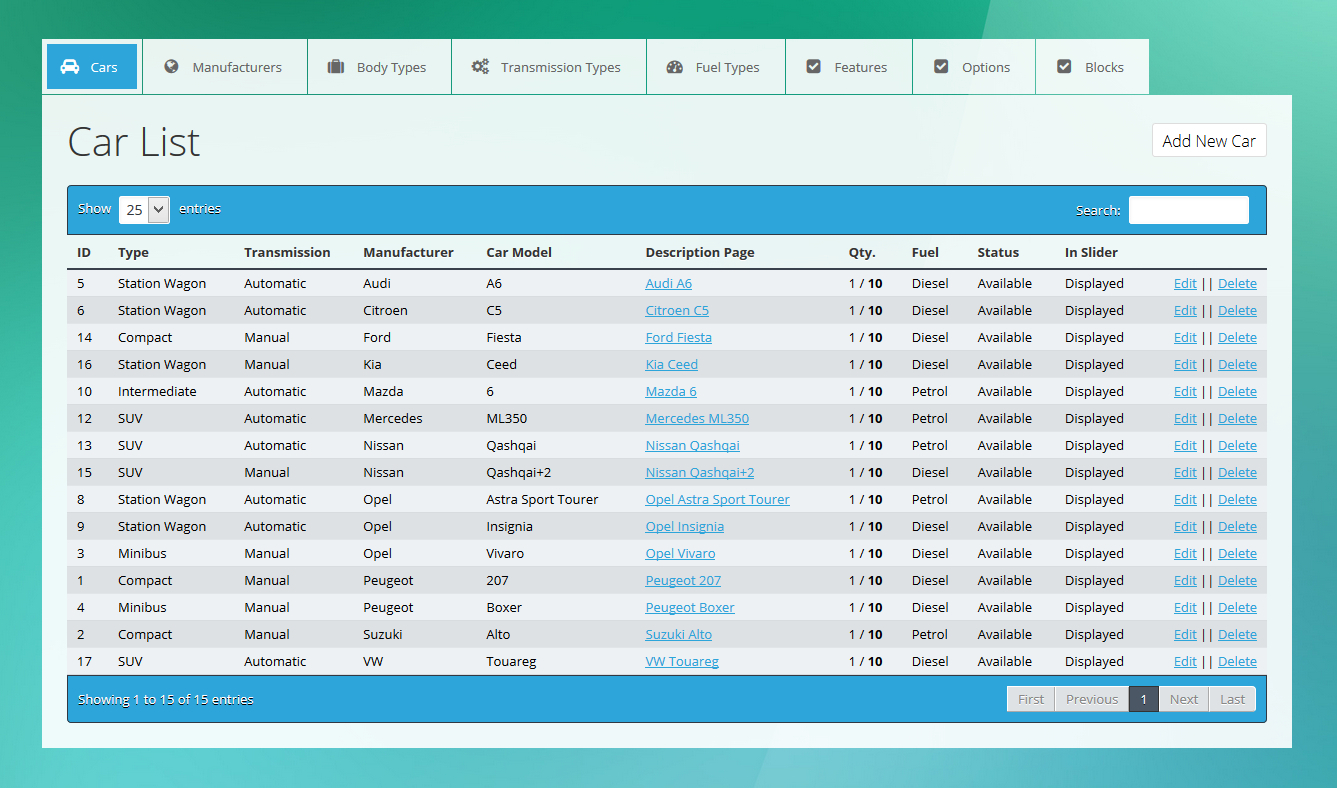Screen dimensions: 1337x788
Task: Open the Transmission Types tab
Action: tap(549, 67)
